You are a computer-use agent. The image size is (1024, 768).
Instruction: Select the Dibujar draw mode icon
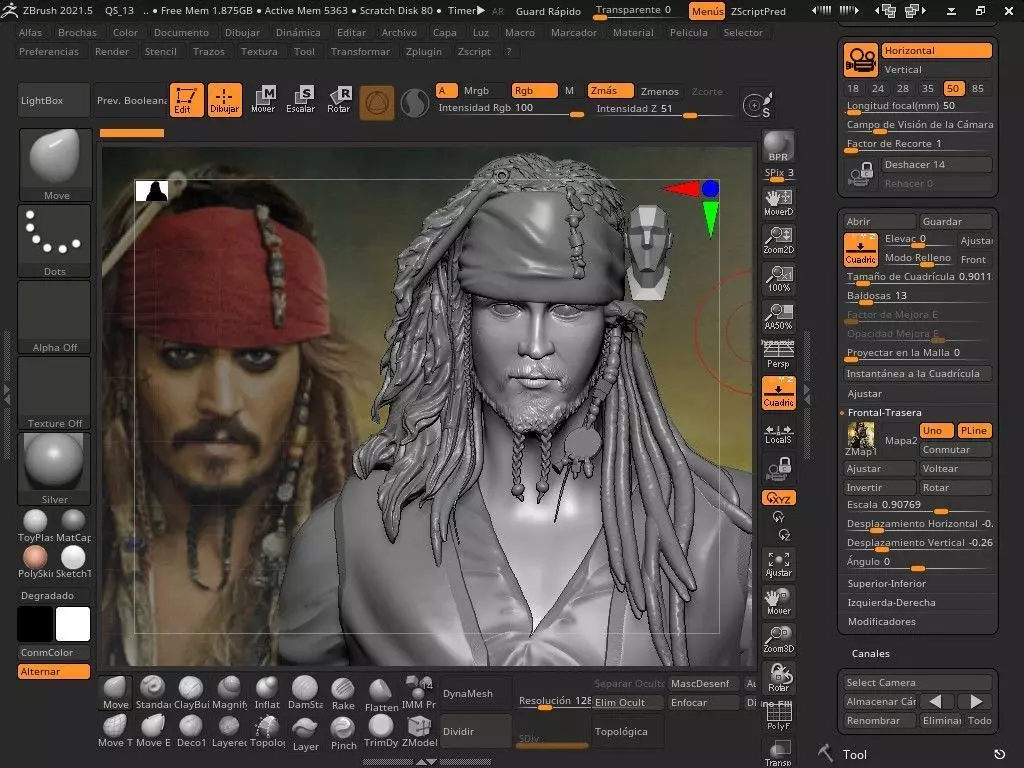point(225,100)
